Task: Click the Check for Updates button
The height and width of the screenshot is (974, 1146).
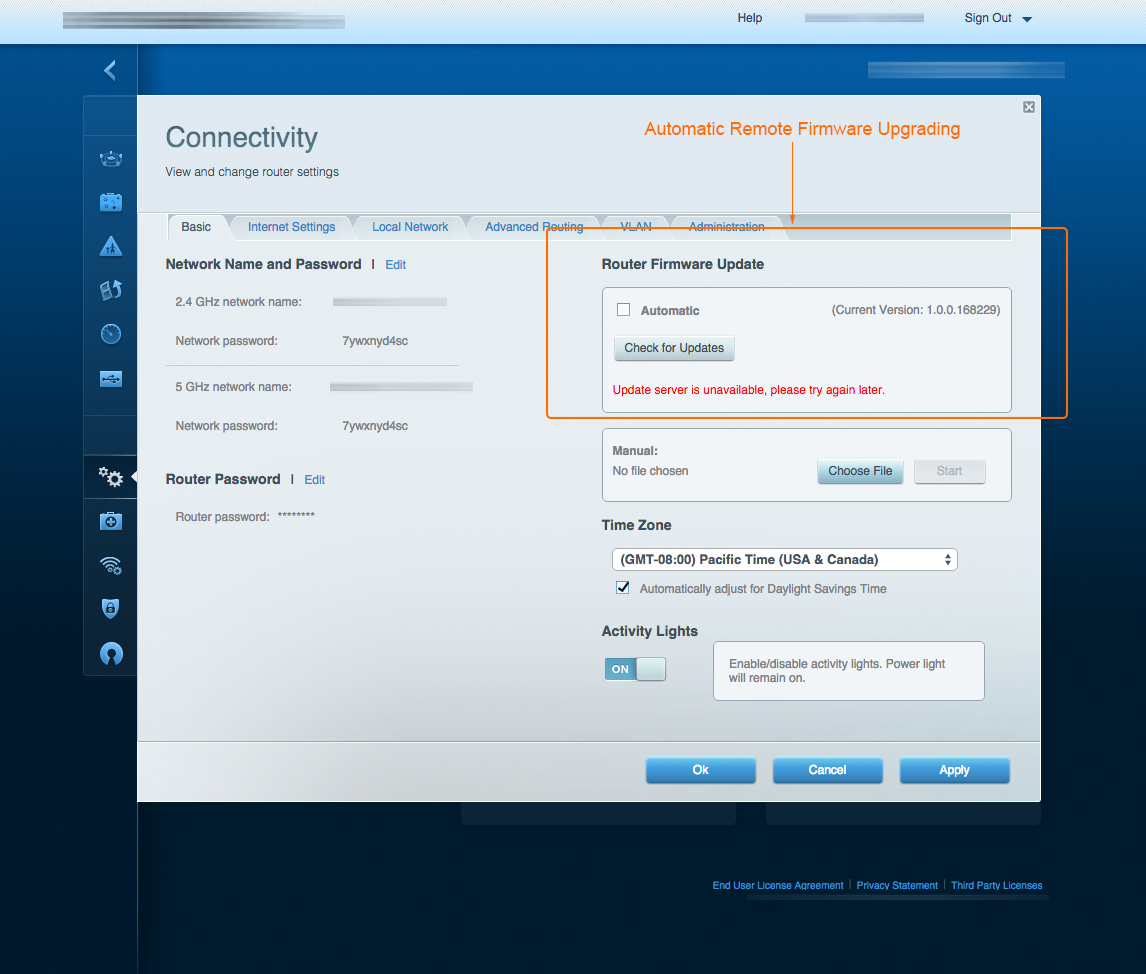Action: (674, 348)
